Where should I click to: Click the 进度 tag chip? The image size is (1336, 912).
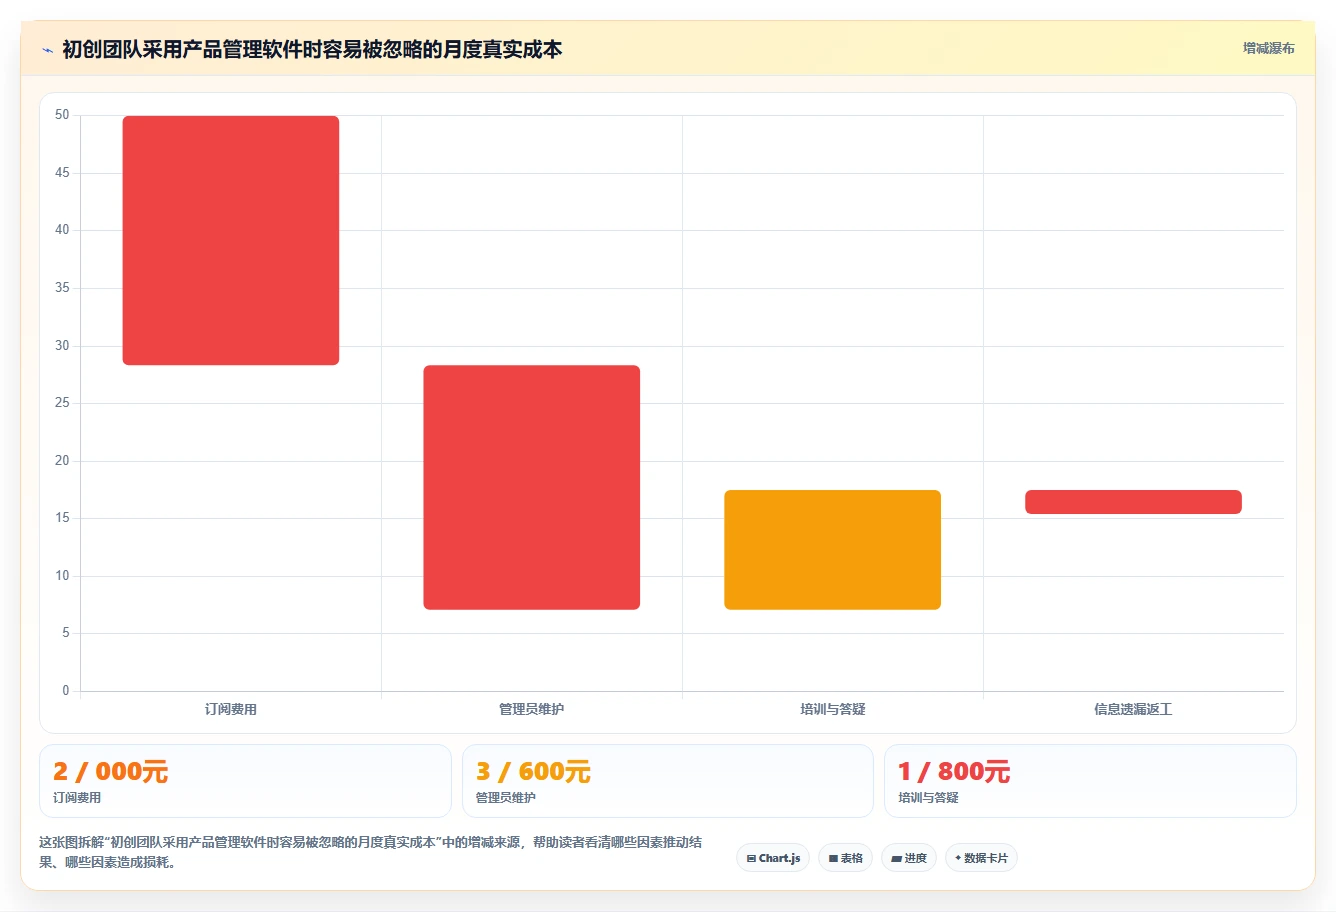(909, 858)
